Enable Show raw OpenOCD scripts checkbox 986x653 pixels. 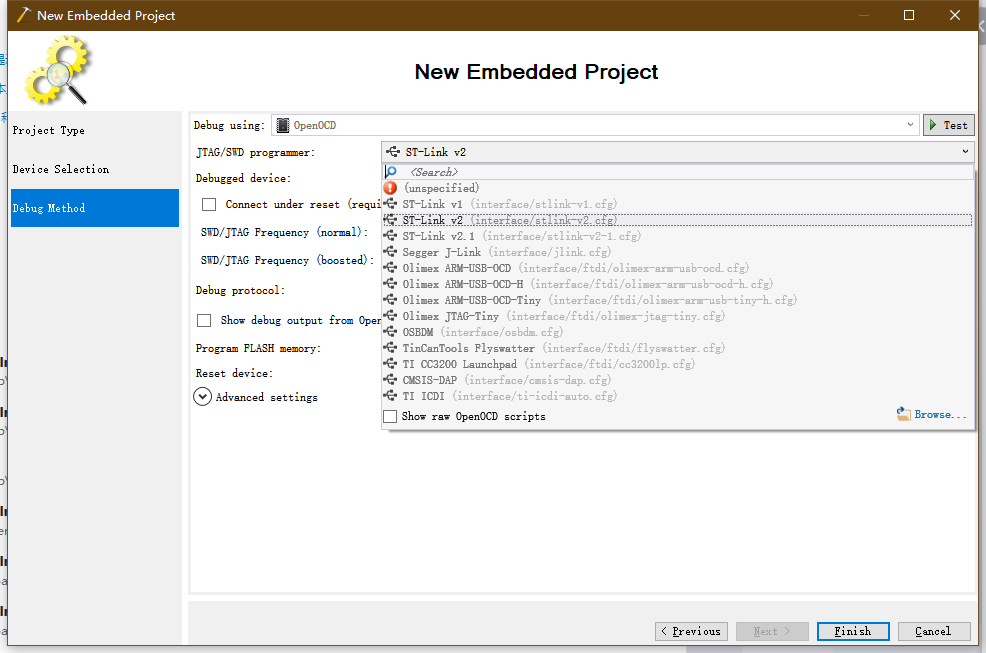(x=391, y=416)
